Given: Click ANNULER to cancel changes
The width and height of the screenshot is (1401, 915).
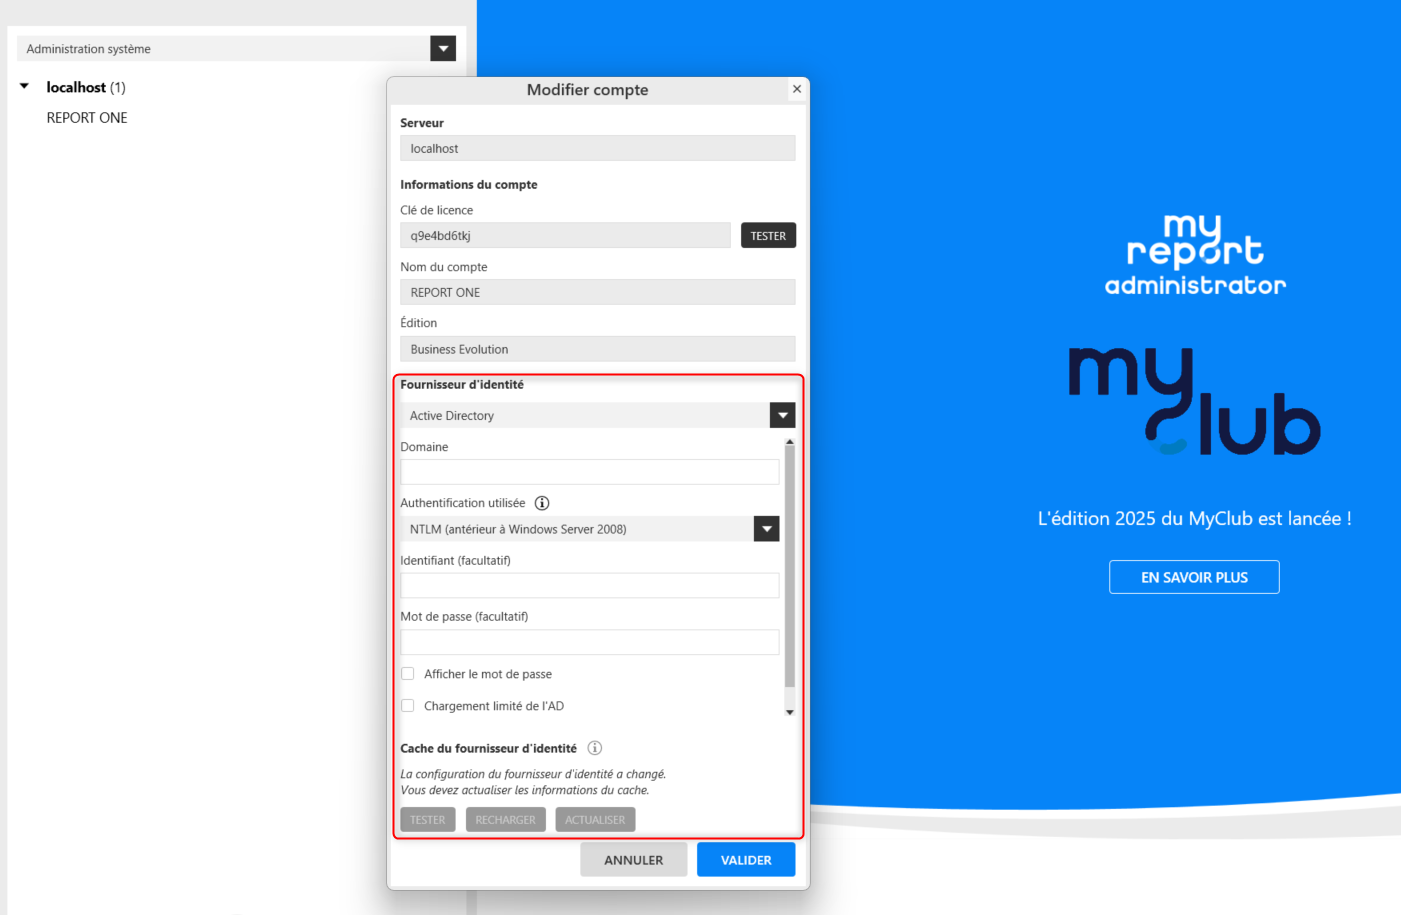Looking at the screenshot, I should [633, 860].
